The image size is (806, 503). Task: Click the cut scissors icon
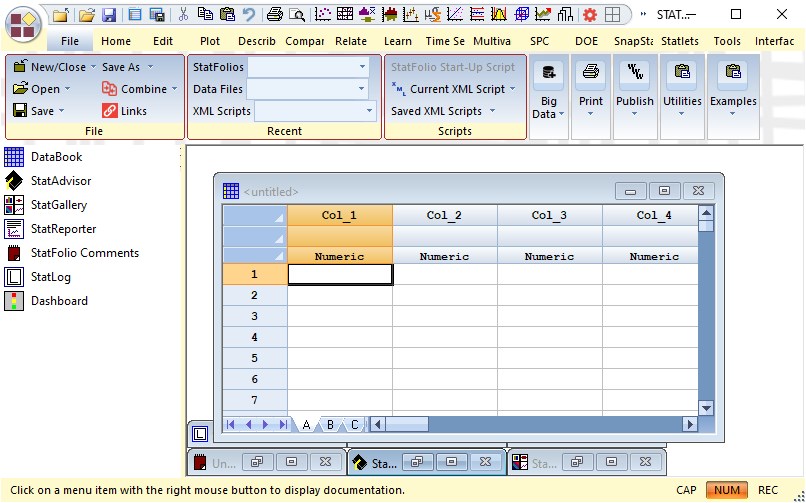tap(183, 14)
